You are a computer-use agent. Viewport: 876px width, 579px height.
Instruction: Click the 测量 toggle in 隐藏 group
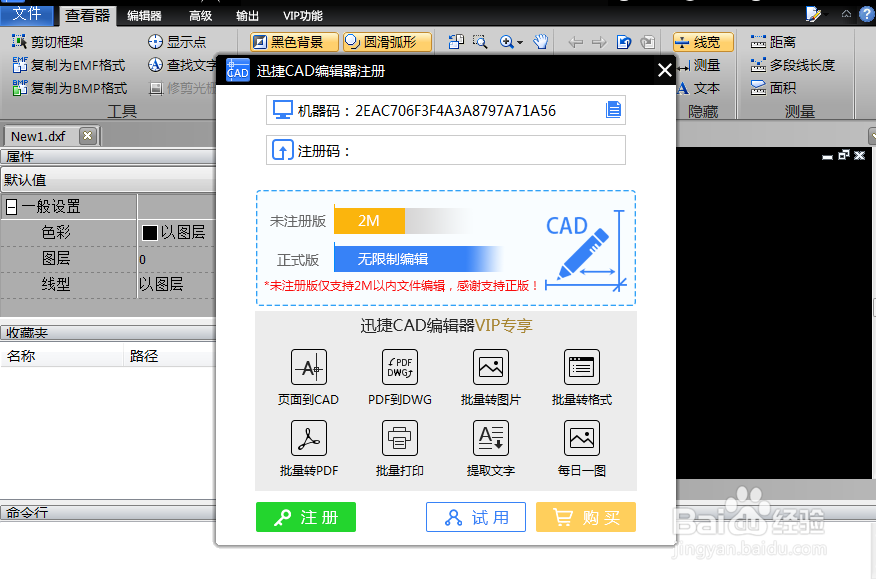(699, 65)
